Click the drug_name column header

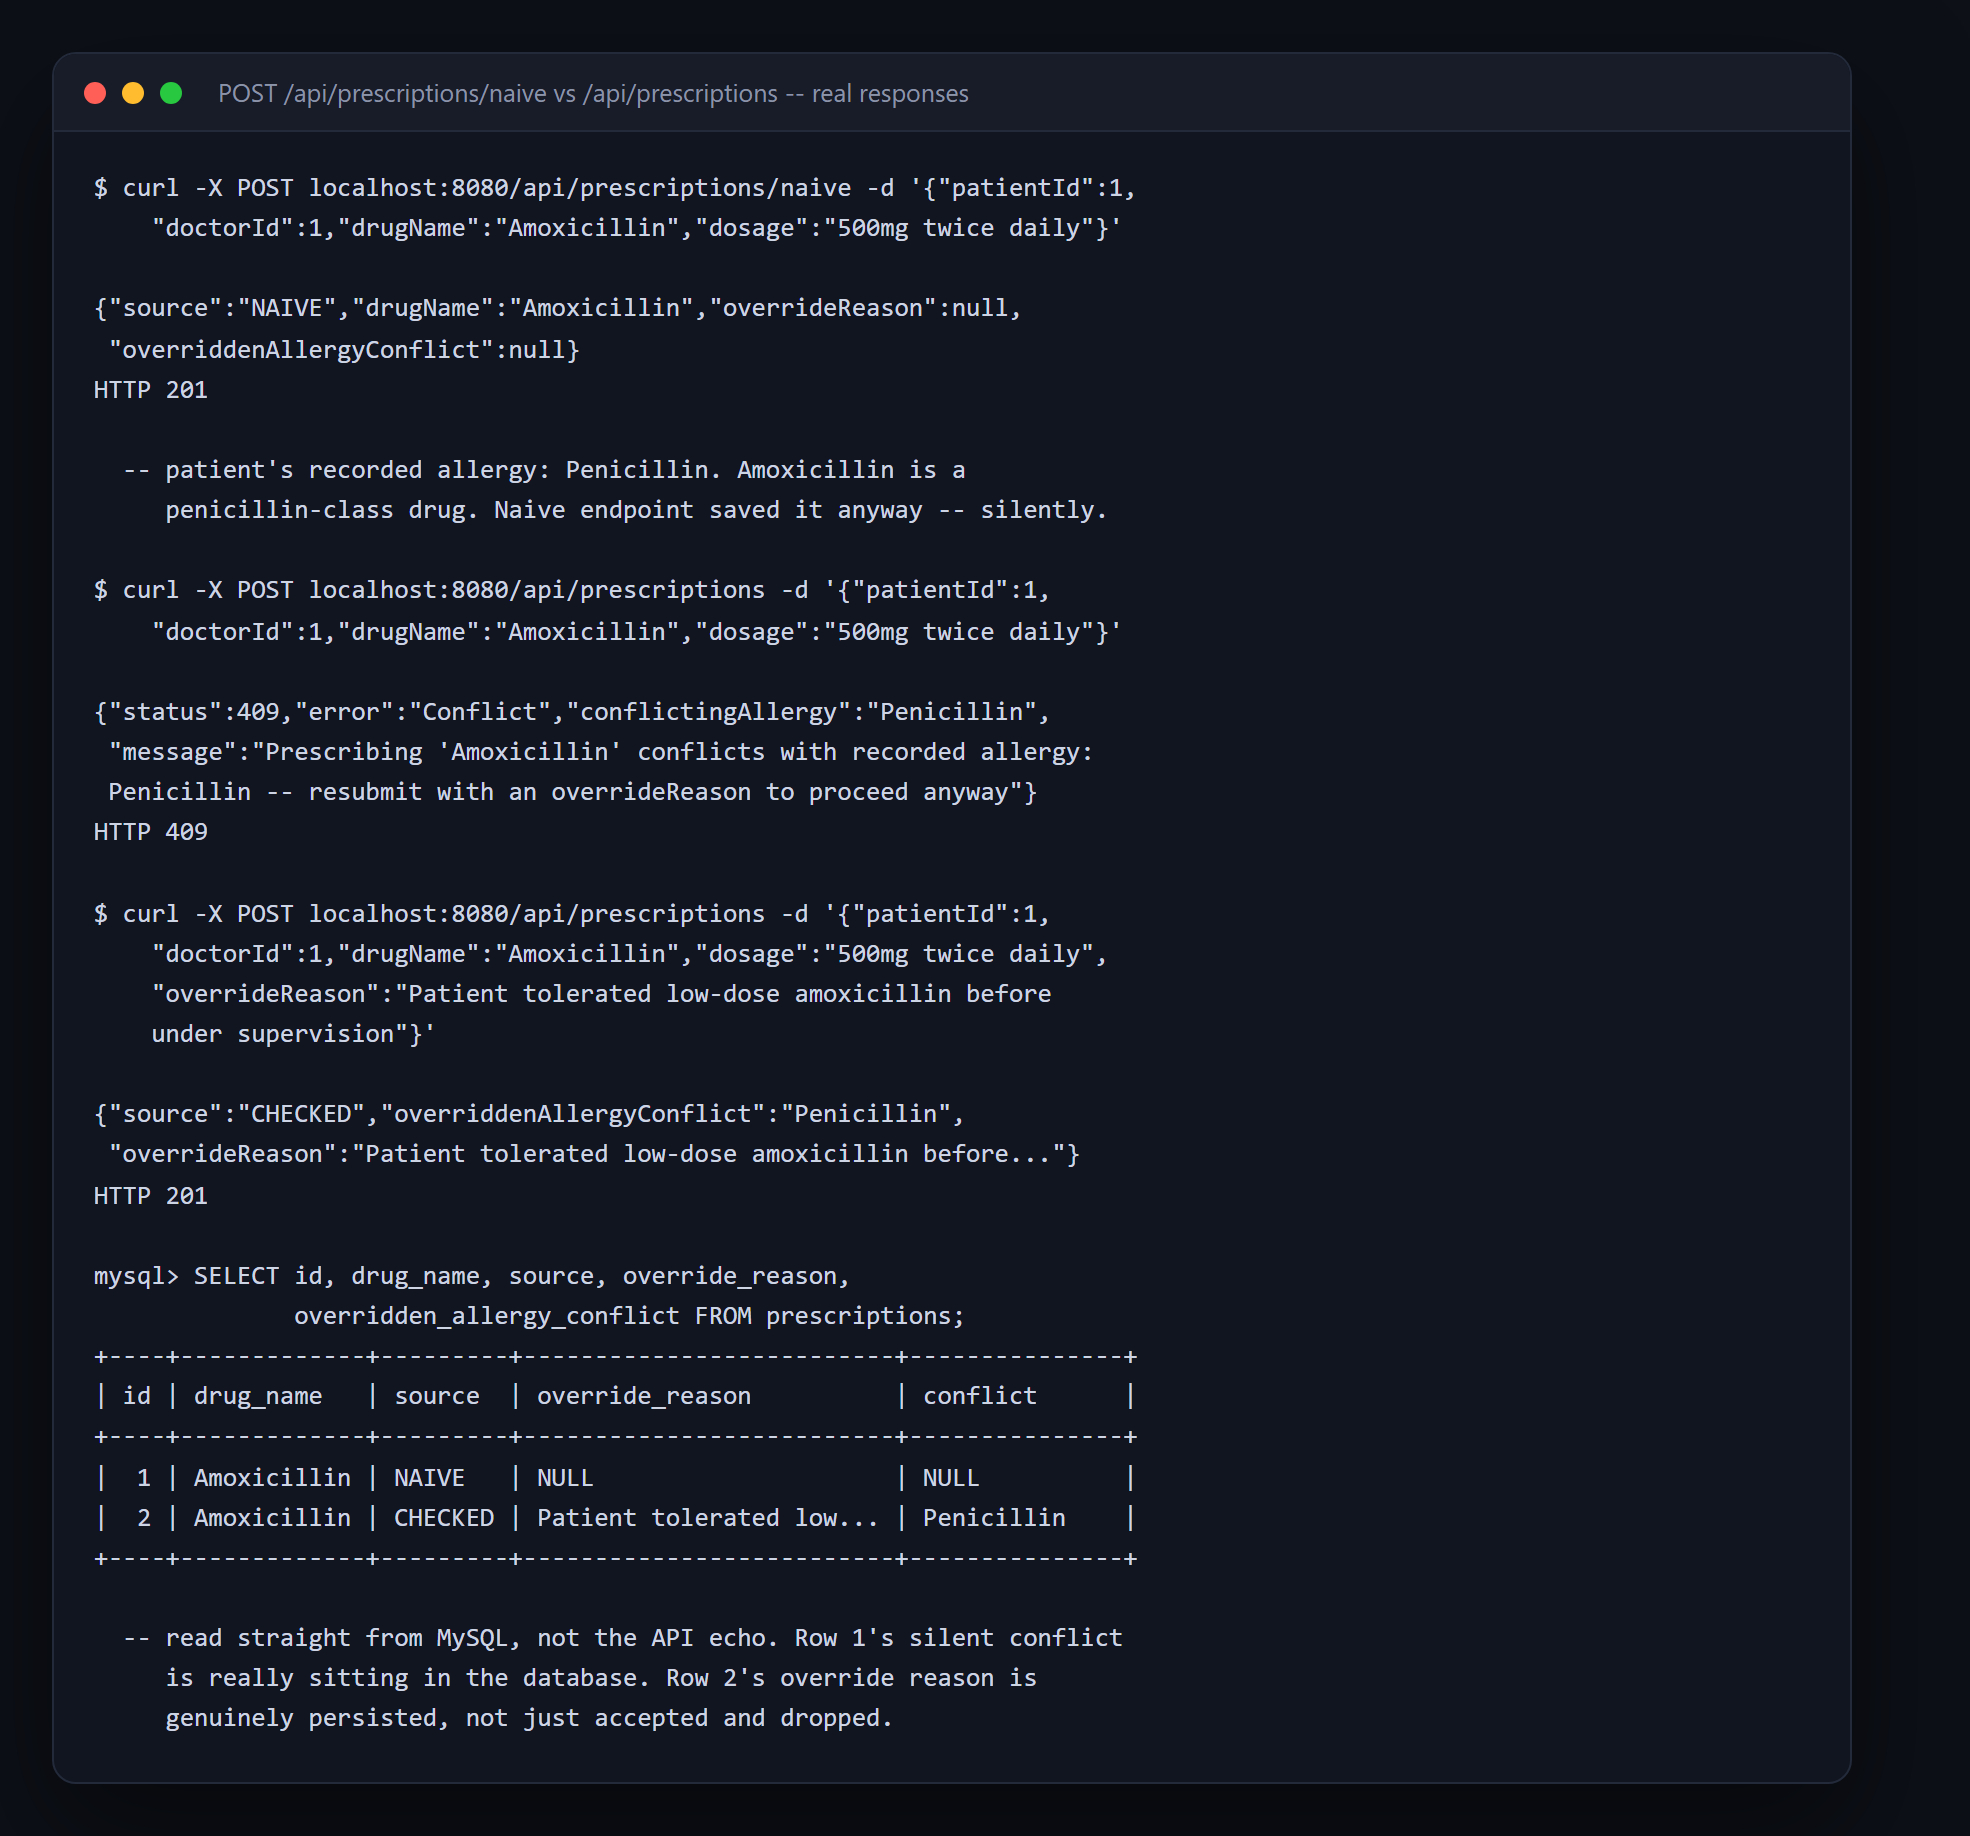pyautogui.click(x=258, y=1396)
